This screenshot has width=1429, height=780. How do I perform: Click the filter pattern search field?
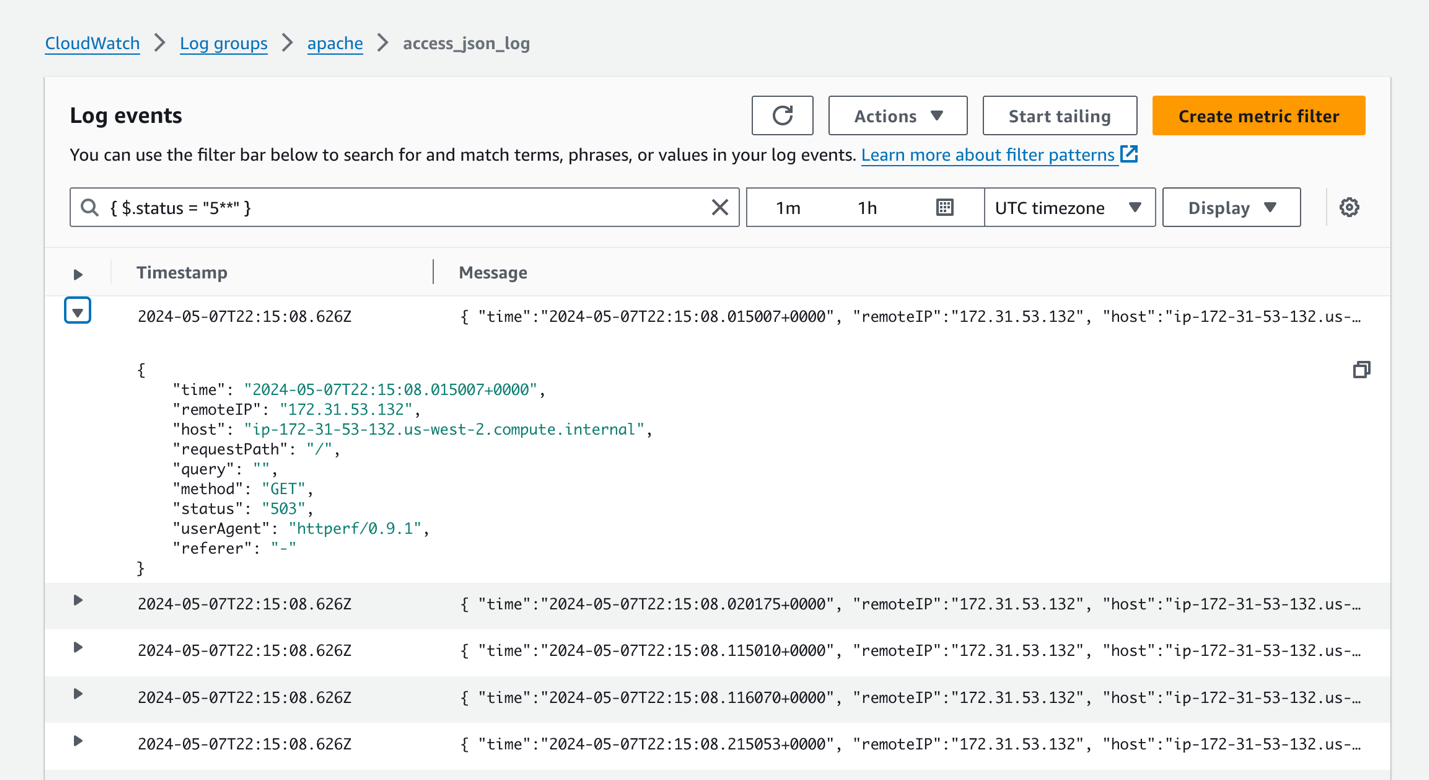[400, 207]
